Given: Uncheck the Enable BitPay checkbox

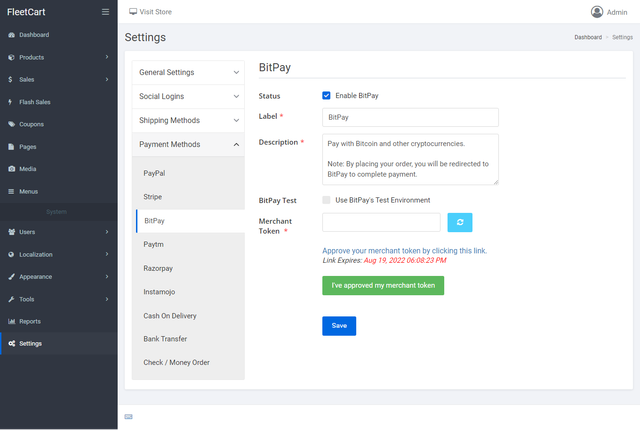Looking at the screenshot, I should click(326, 95).
